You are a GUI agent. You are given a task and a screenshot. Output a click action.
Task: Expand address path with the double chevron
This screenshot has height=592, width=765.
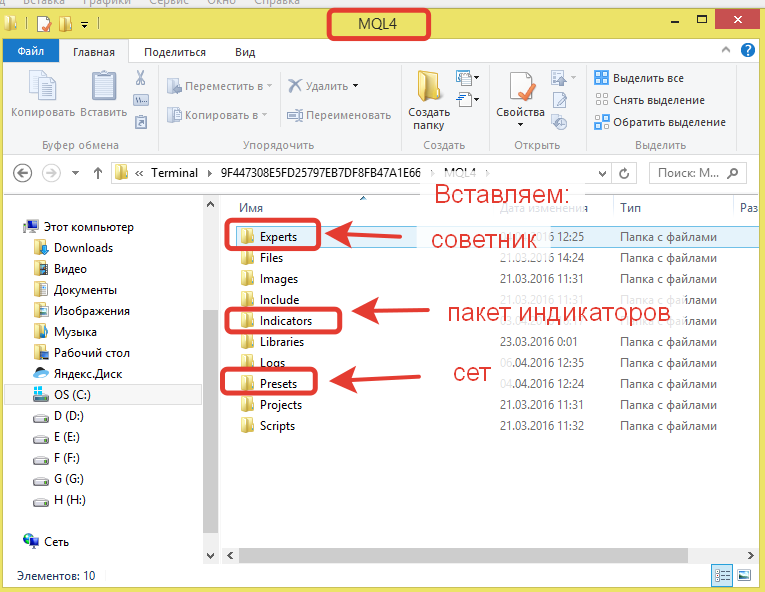point(139,173)
